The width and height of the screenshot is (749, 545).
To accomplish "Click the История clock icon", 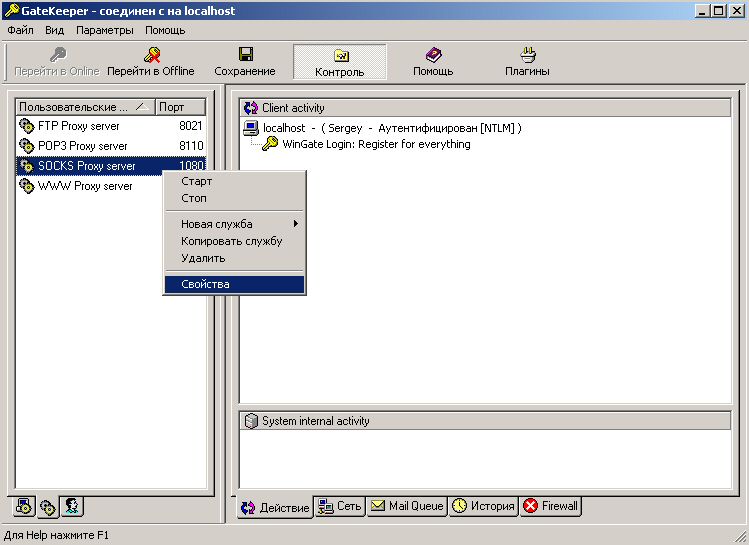I will pyautogui.click(x=459, y=505).
